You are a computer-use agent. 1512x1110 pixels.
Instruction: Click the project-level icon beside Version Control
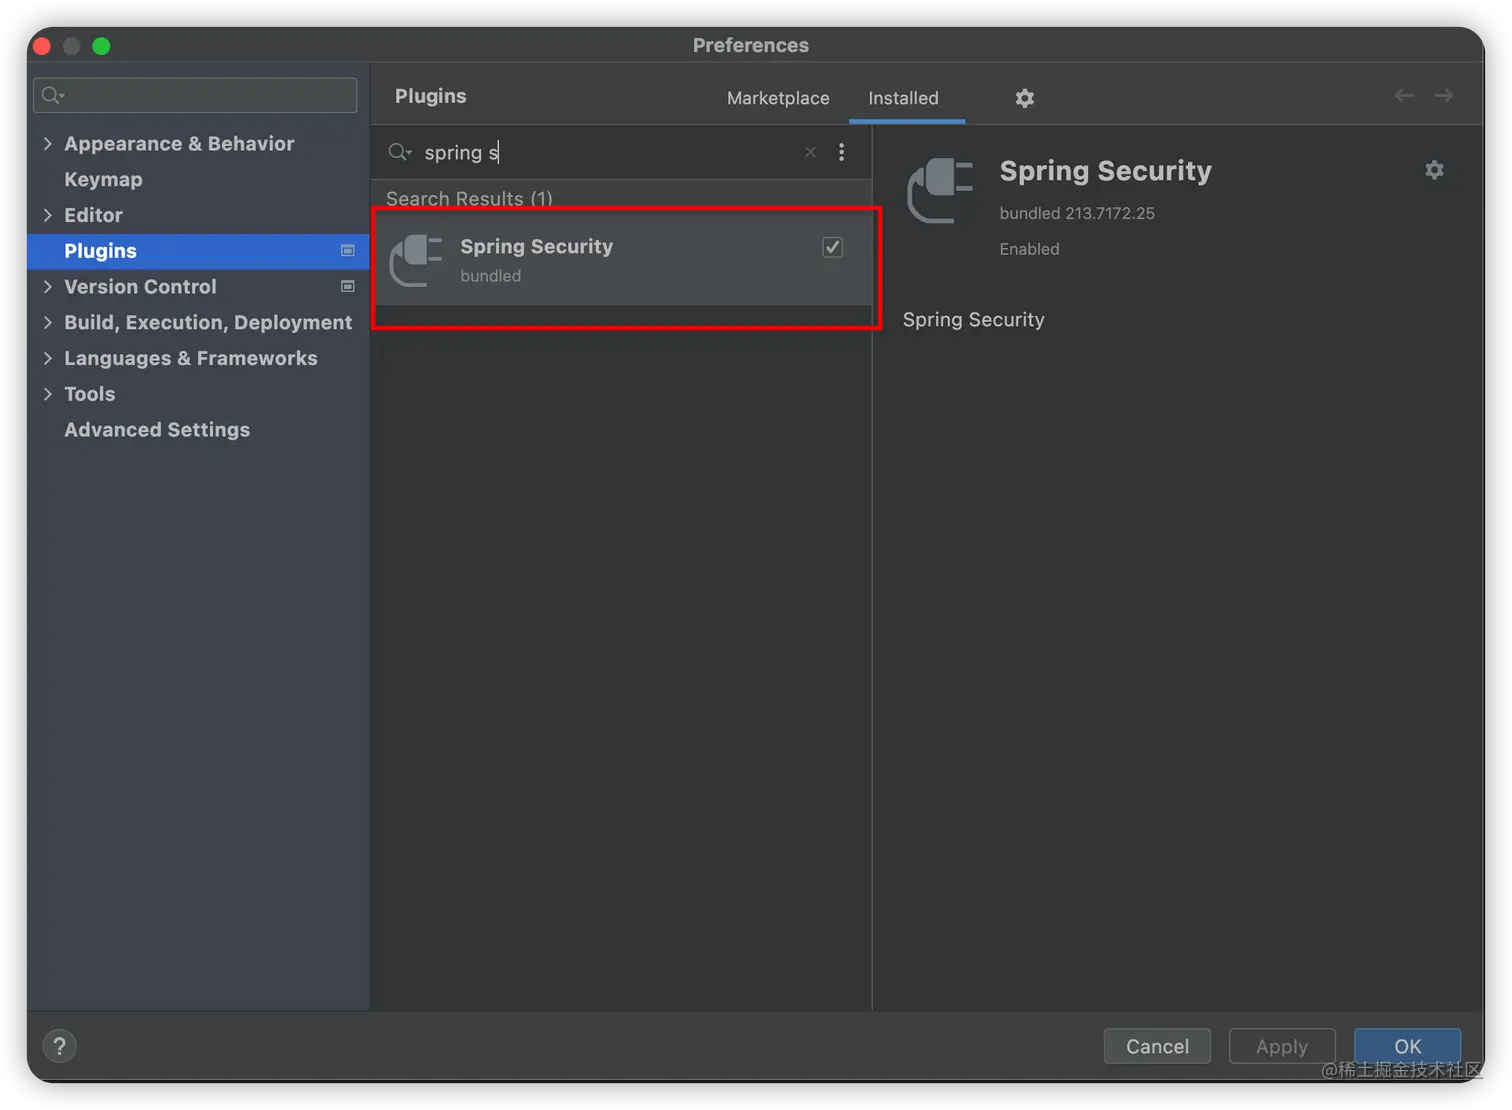click(348, 287)
